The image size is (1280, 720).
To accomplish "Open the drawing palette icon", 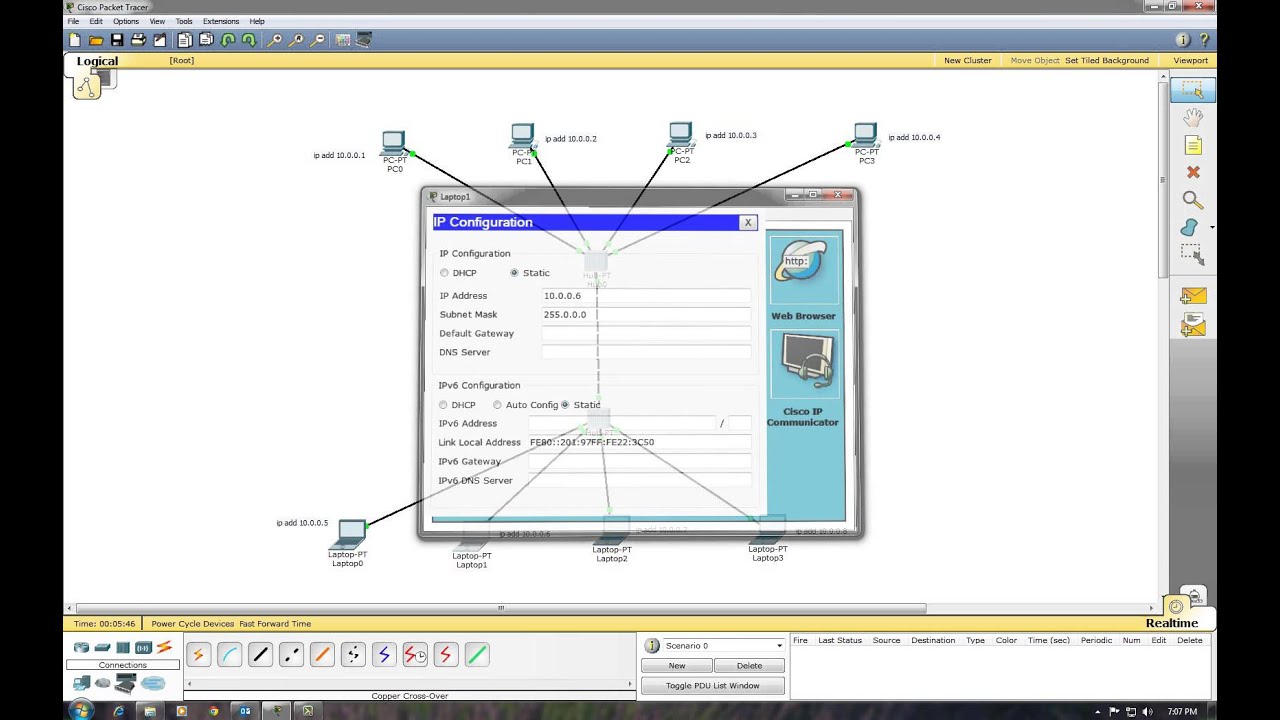I will click(x=343, y=40).
